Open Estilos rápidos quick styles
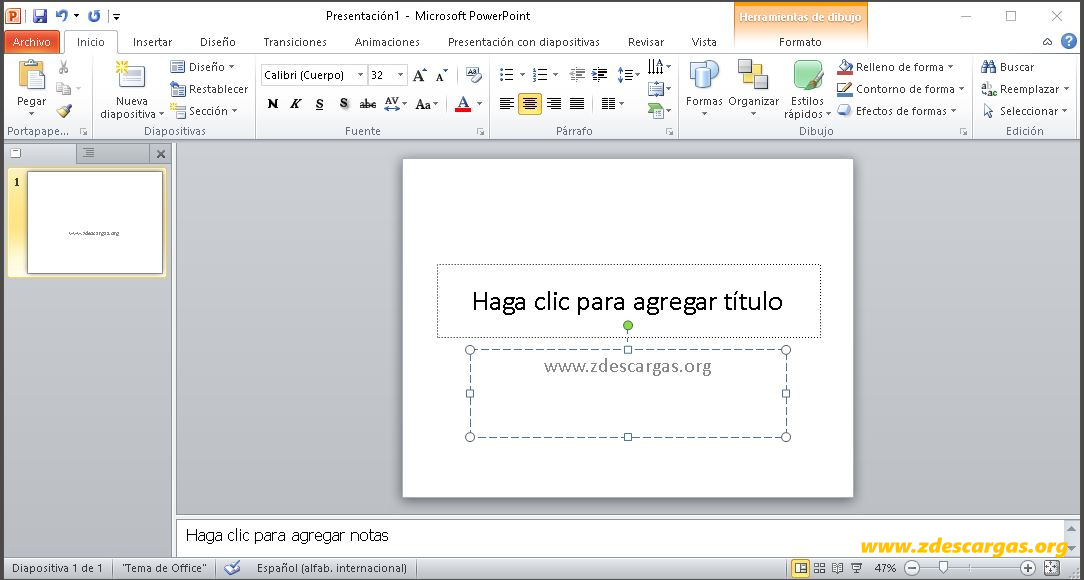 807,88
